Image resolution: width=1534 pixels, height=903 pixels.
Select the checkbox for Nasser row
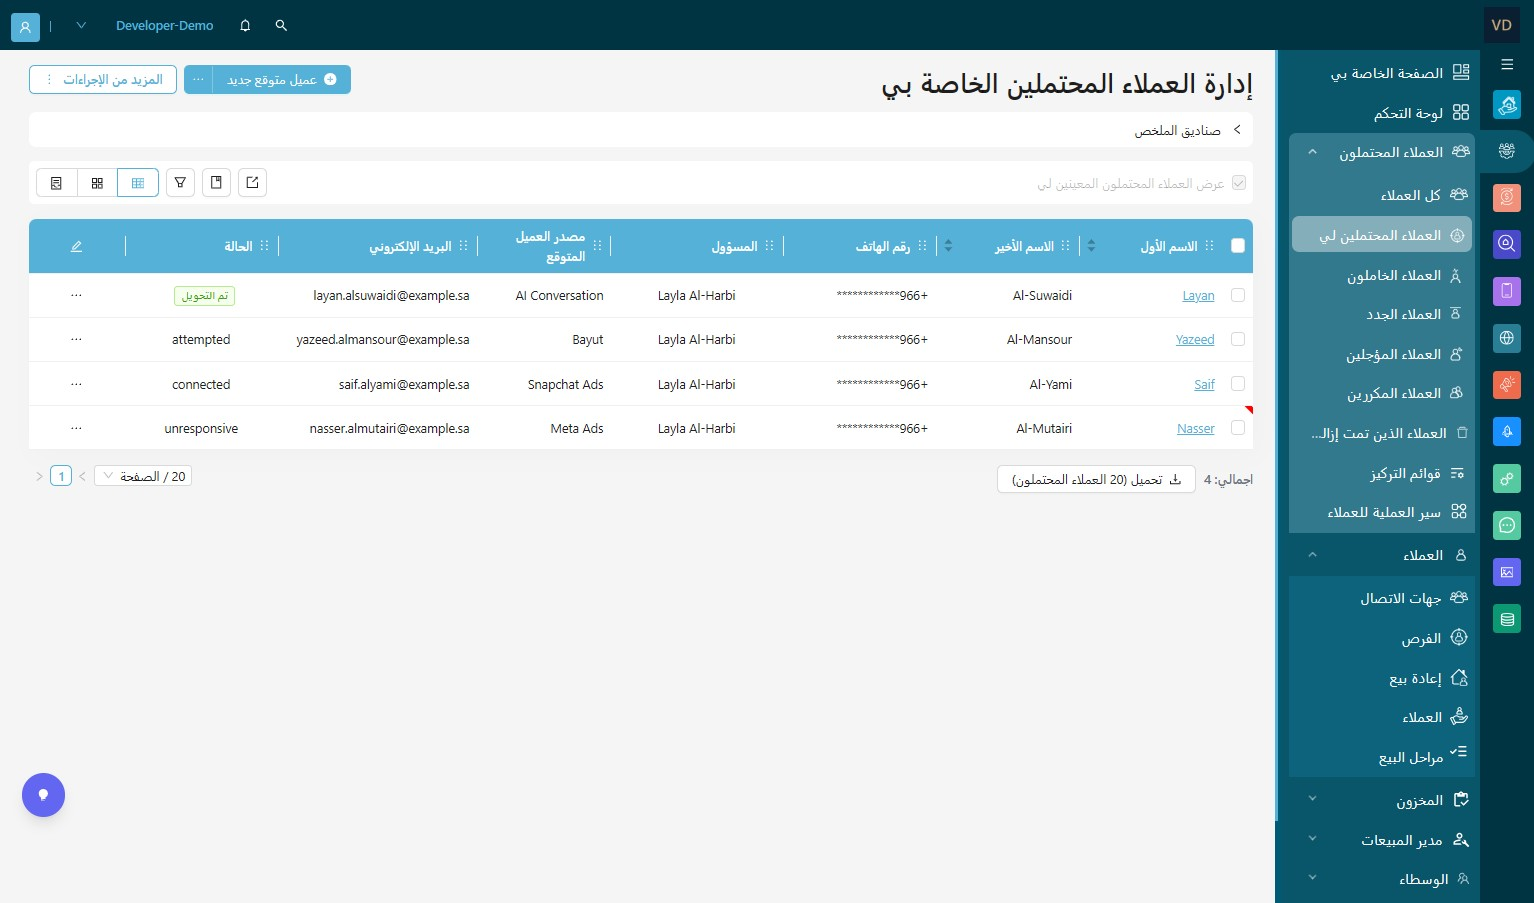(1237, 428)
